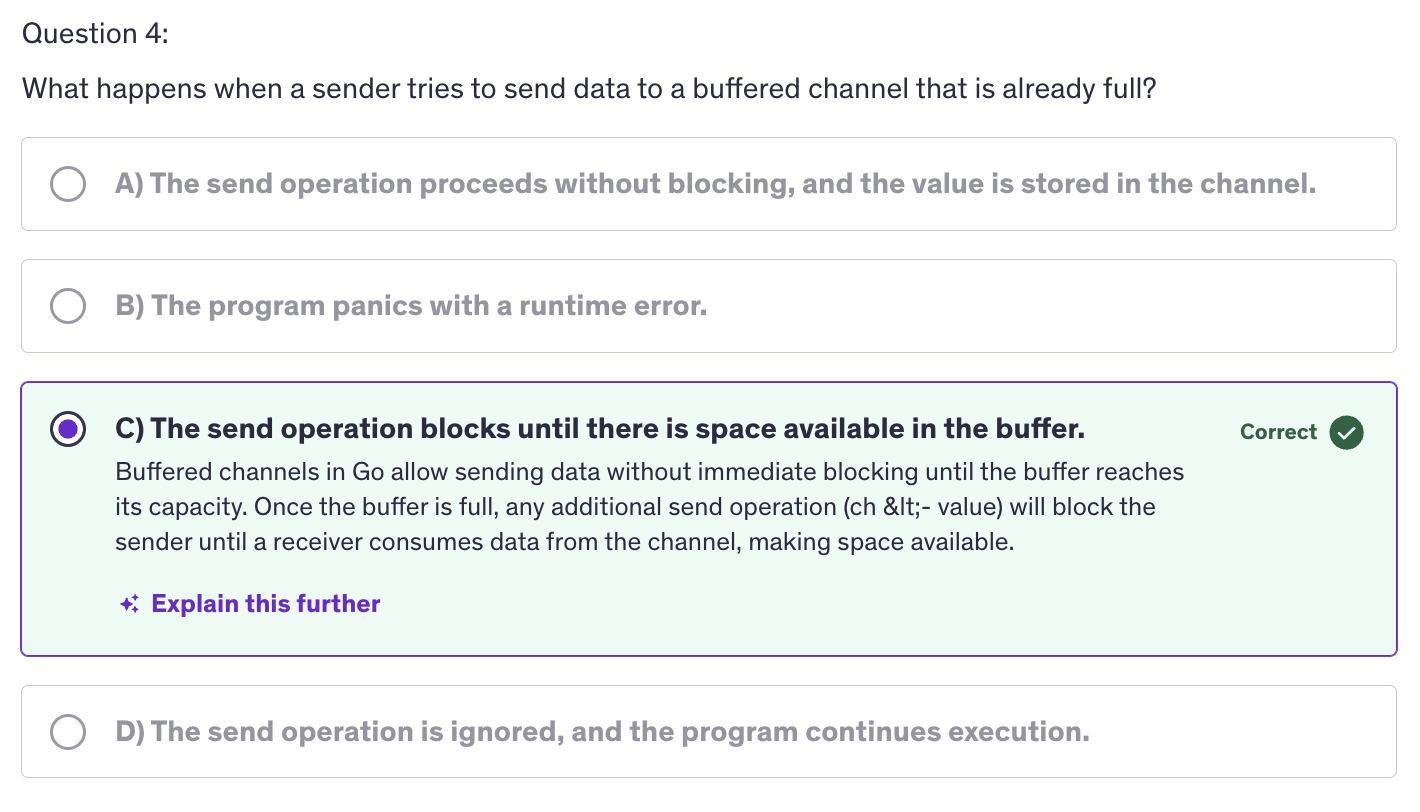1420x812 pixels.
Task: Select radio button for option D
Action: pyautogui.click(x=68, y=732)
